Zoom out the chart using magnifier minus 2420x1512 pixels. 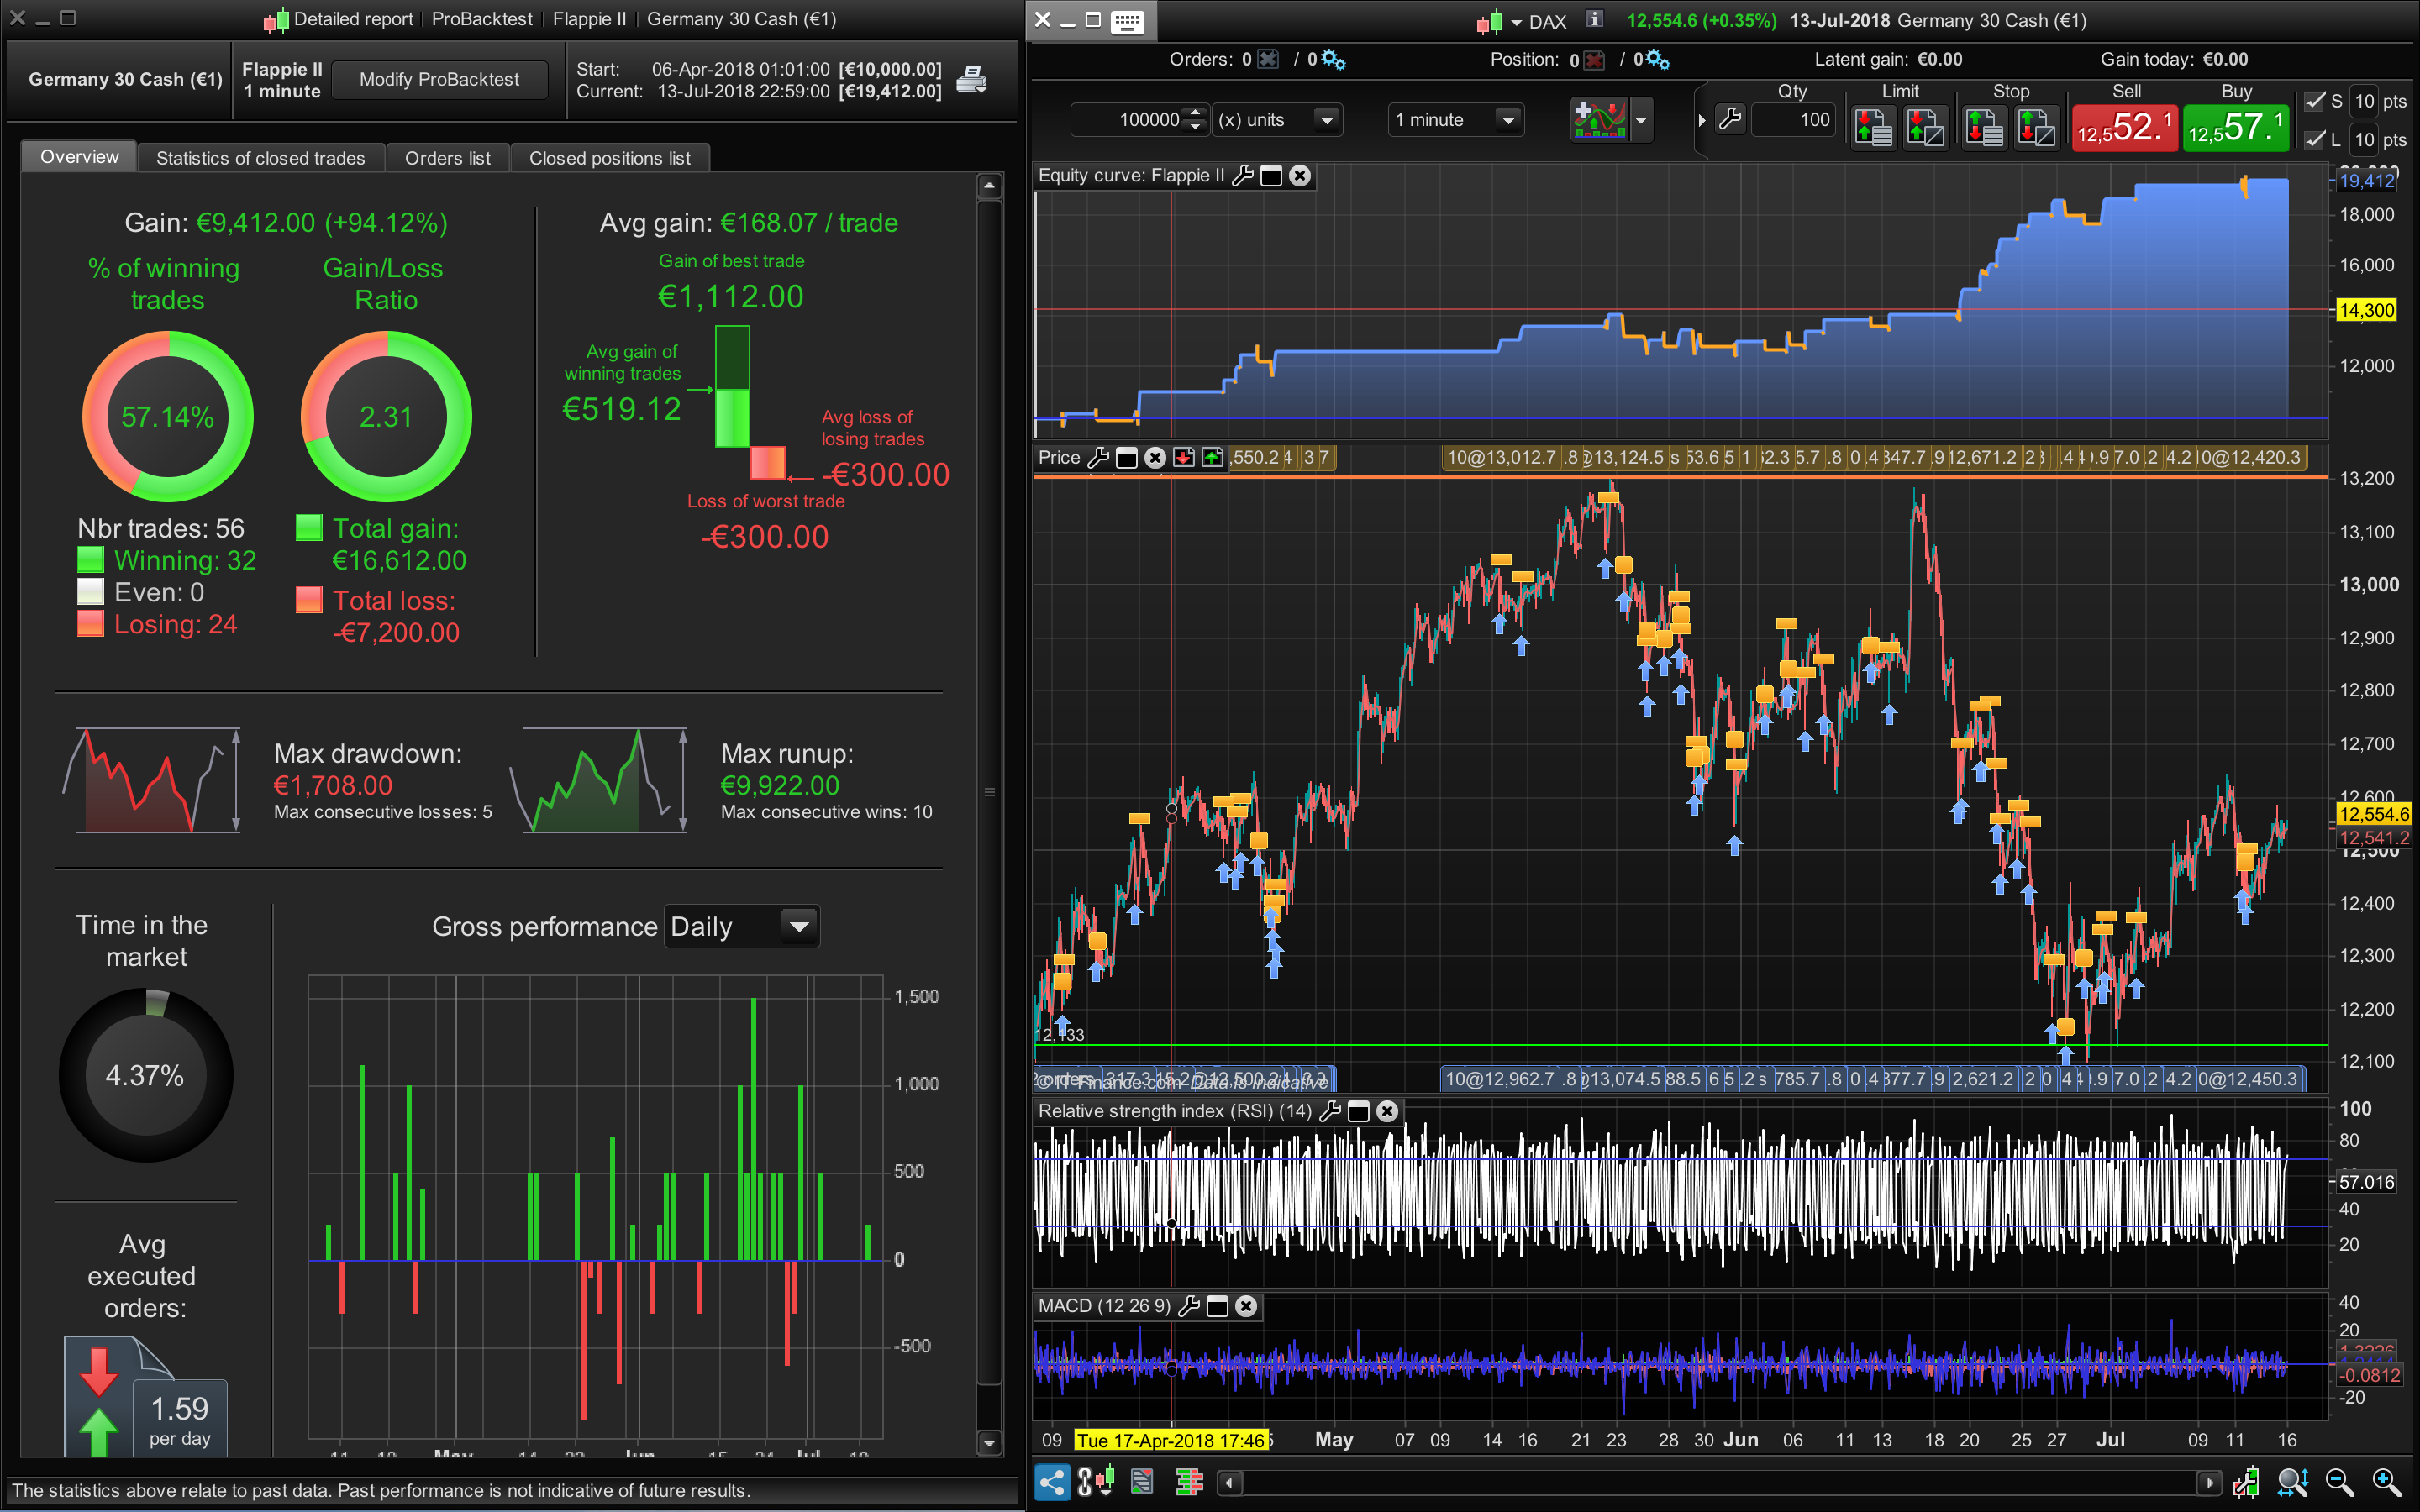click(x=2339, y=1481)
